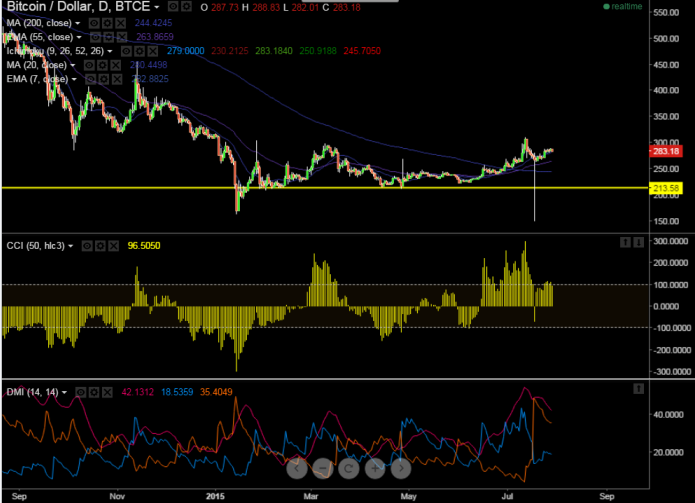Click the green realtime status indicator

[623, 7]
